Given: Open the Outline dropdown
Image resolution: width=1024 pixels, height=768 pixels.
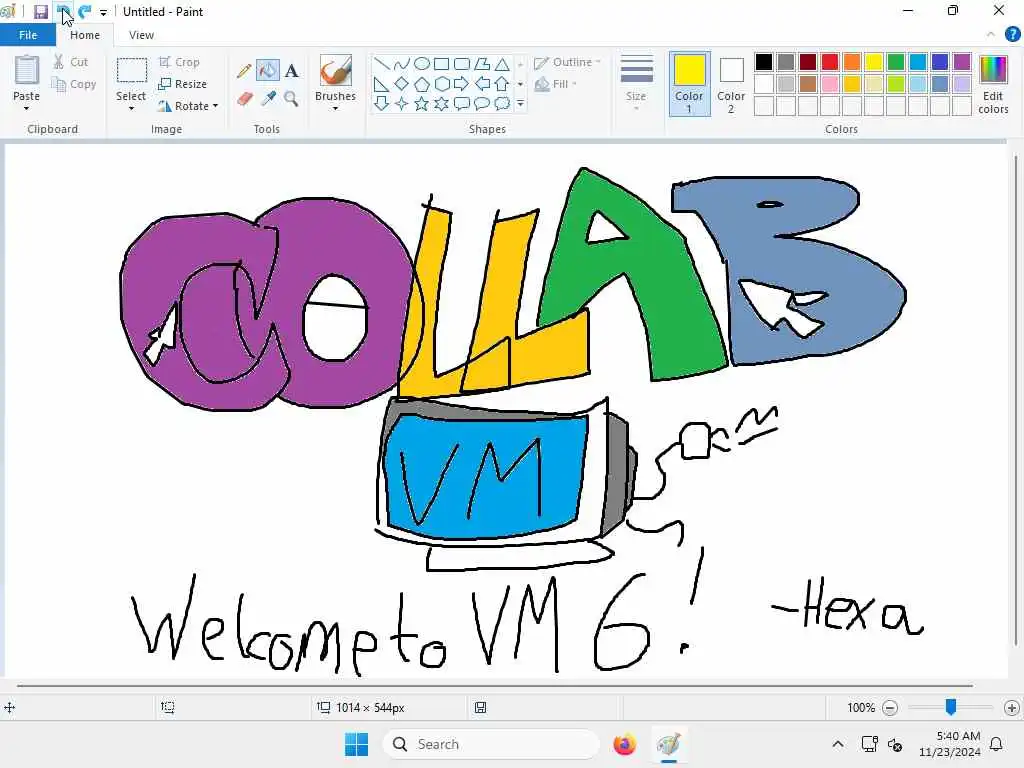Looking at the screenshot, I should click(568, 62).
